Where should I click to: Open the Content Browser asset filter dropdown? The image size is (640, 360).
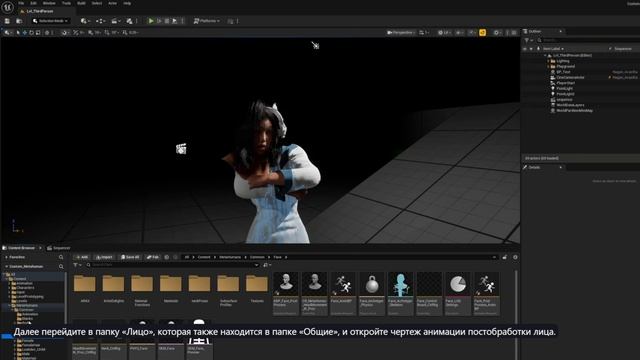[x=77, y=265]
